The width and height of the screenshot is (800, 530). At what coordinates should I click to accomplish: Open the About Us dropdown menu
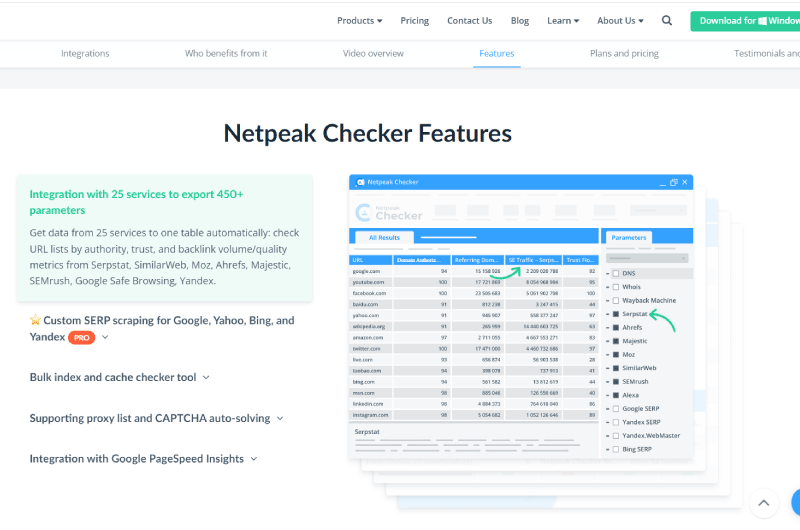point(620,20)
